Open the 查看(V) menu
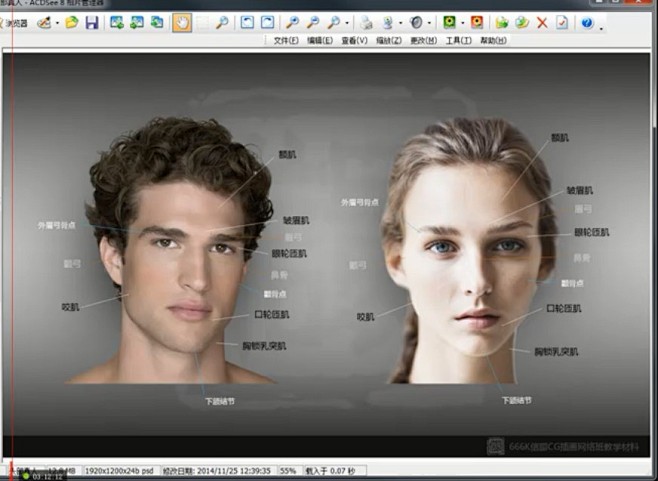This screenshot has width=658, height=481. coord(354,41)
